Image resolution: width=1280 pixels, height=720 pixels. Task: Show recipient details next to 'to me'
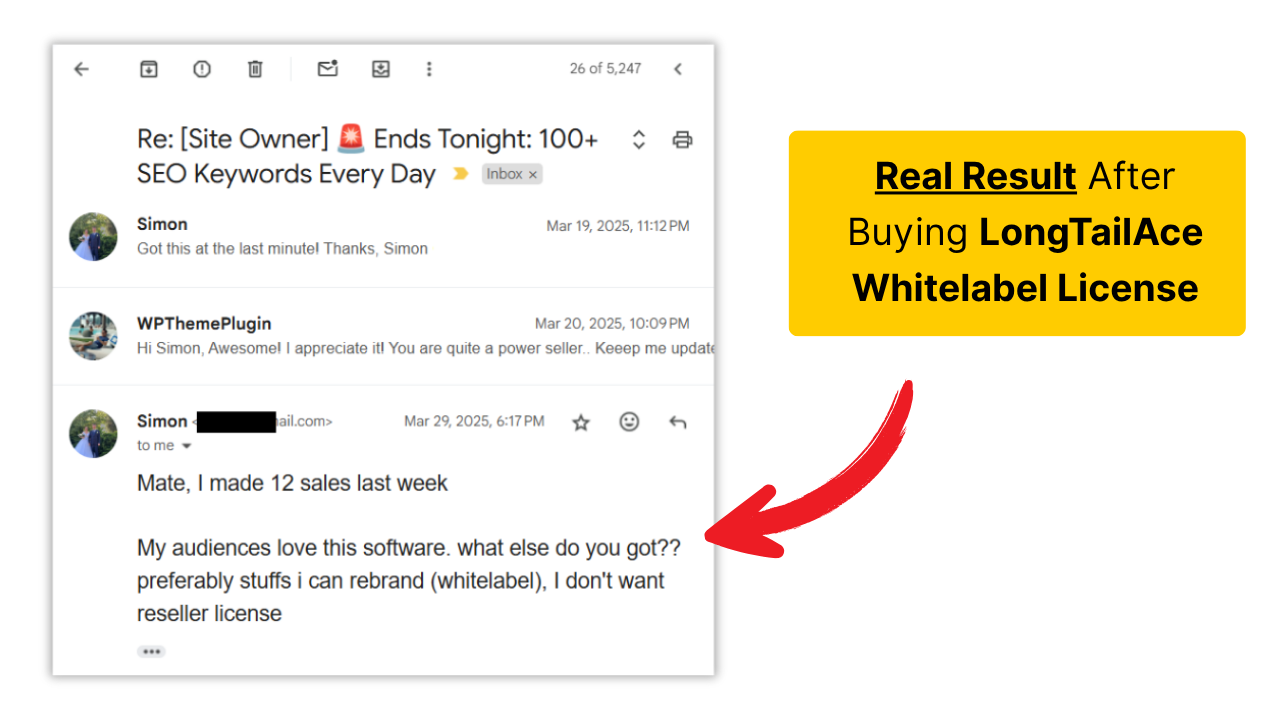pos(186,446)
